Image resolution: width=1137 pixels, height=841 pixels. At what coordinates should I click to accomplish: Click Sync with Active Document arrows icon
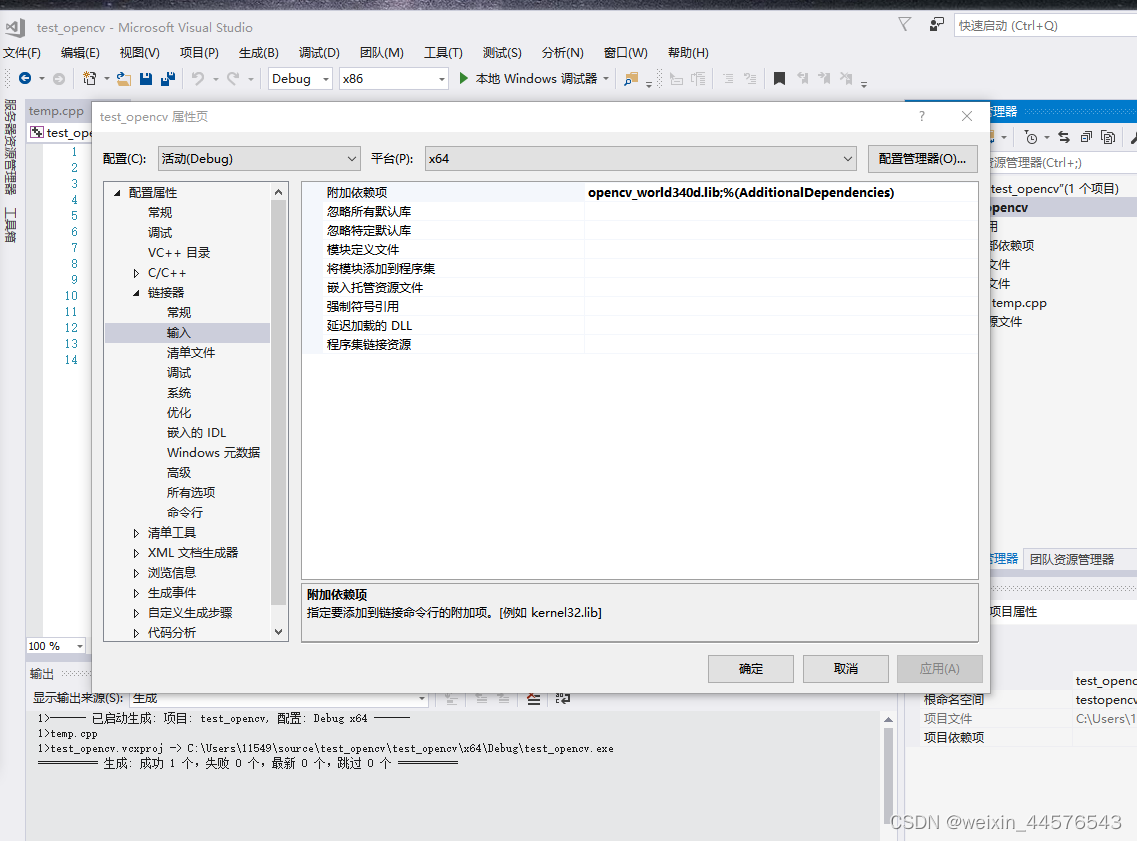(x=1064, y=137)
